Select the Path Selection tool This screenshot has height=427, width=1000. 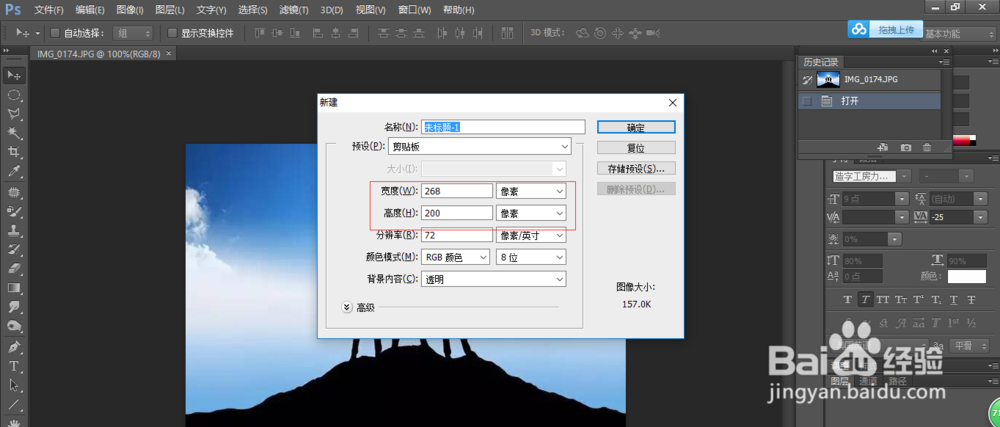[x=14, y=386]
